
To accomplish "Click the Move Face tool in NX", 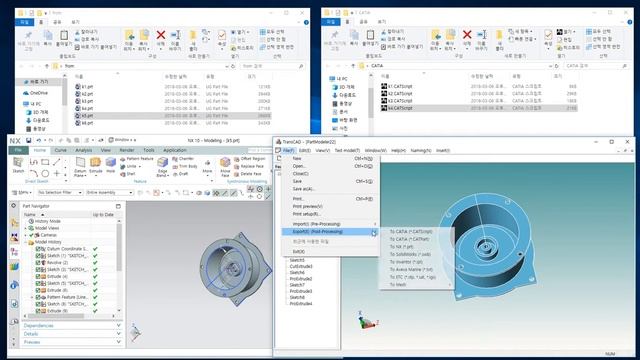I will 225,167.
